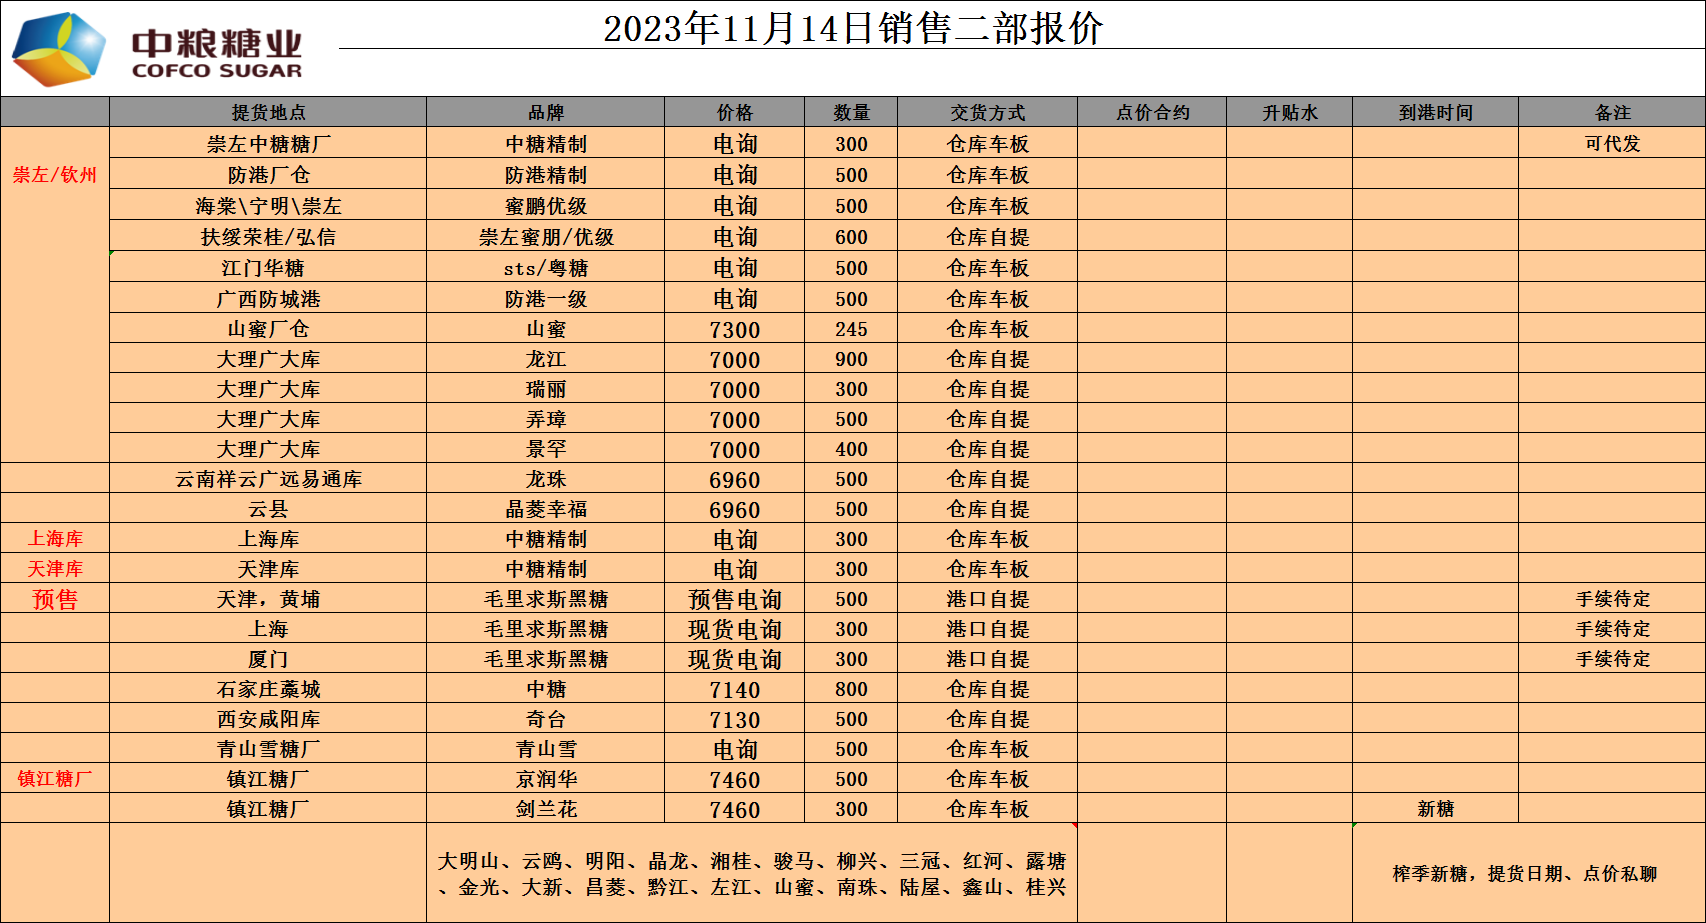Click the 点价合约 column header

click(x=1152, y=113)
